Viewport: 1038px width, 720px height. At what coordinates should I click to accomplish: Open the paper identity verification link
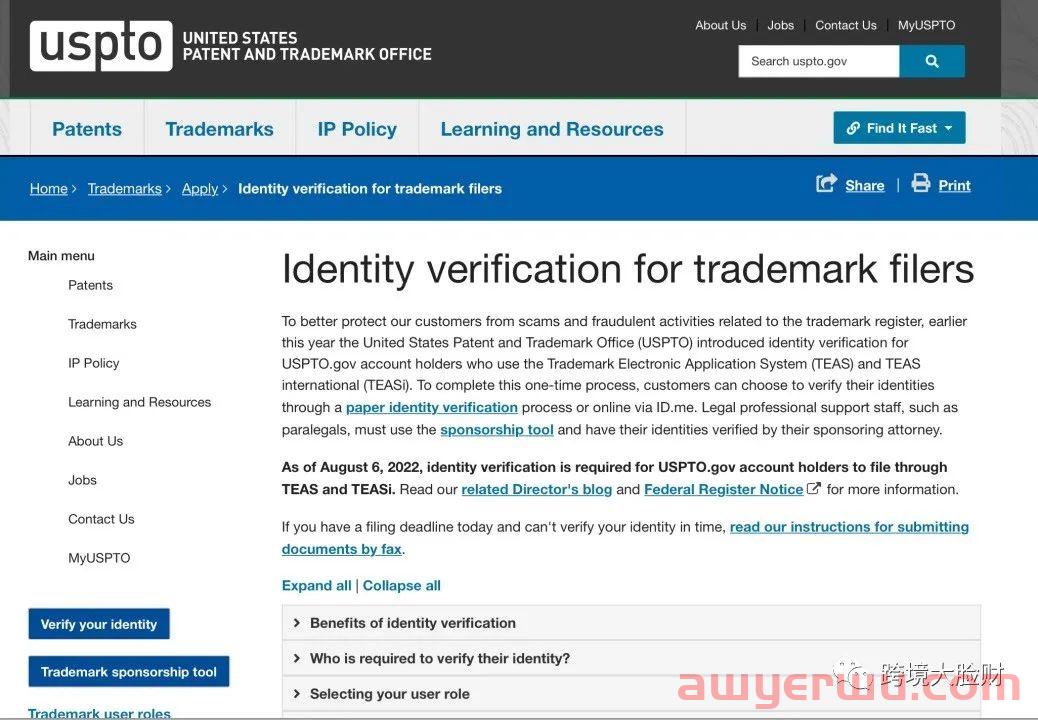pyautogui.click(x=431, y=407)
